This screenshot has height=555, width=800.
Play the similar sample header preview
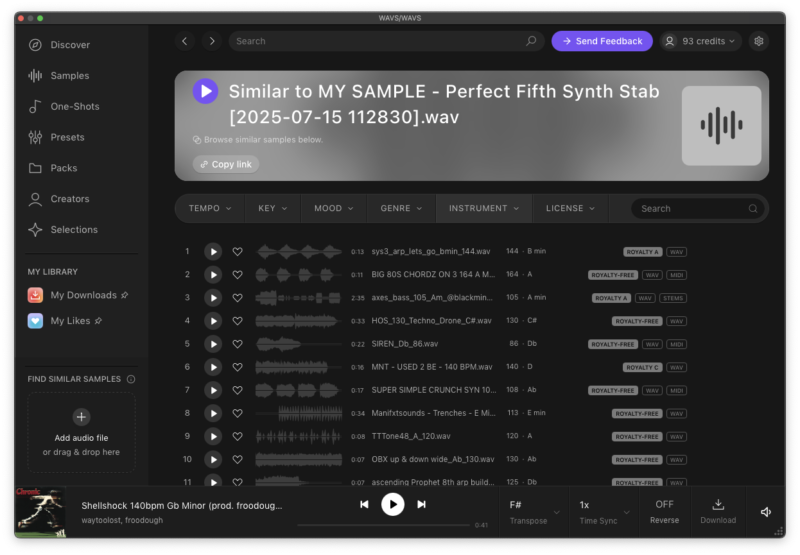click(205, 91)
